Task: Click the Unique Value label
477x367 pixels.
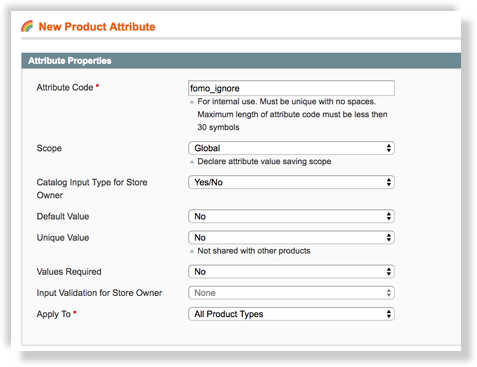Action: tap(63, 238)
